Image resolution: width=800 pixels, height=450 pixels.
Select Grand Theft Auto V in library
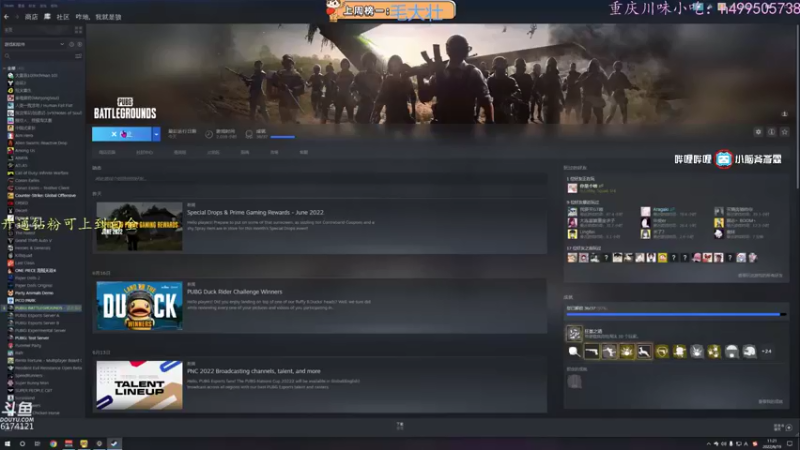[33, 240]
